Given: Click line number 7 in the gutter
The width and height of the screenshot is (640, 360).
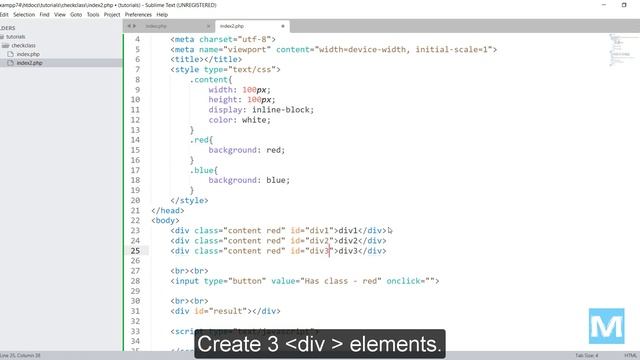Looking at the screenshot, I should click(138, 69).
